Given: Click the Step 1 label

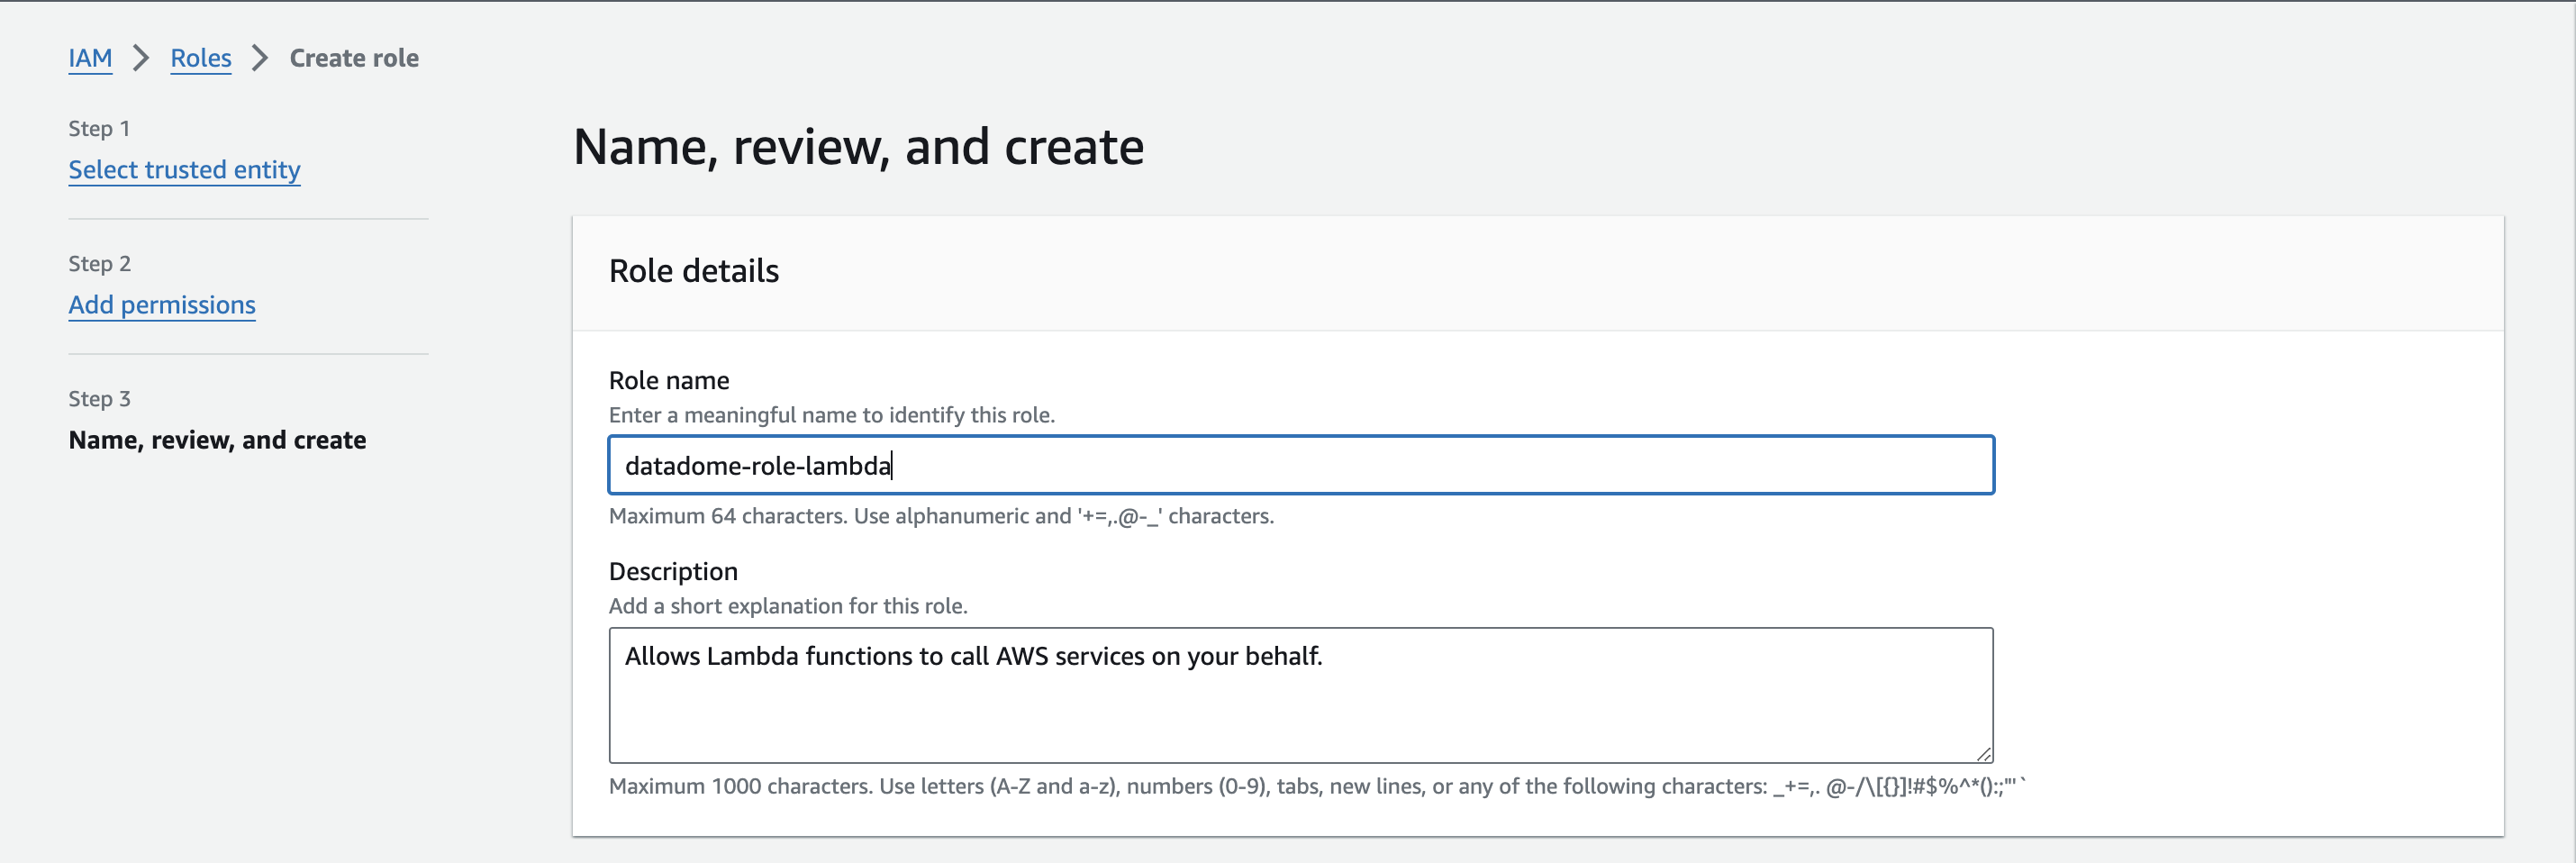Looking at the screenshot, I should (99, 129).
